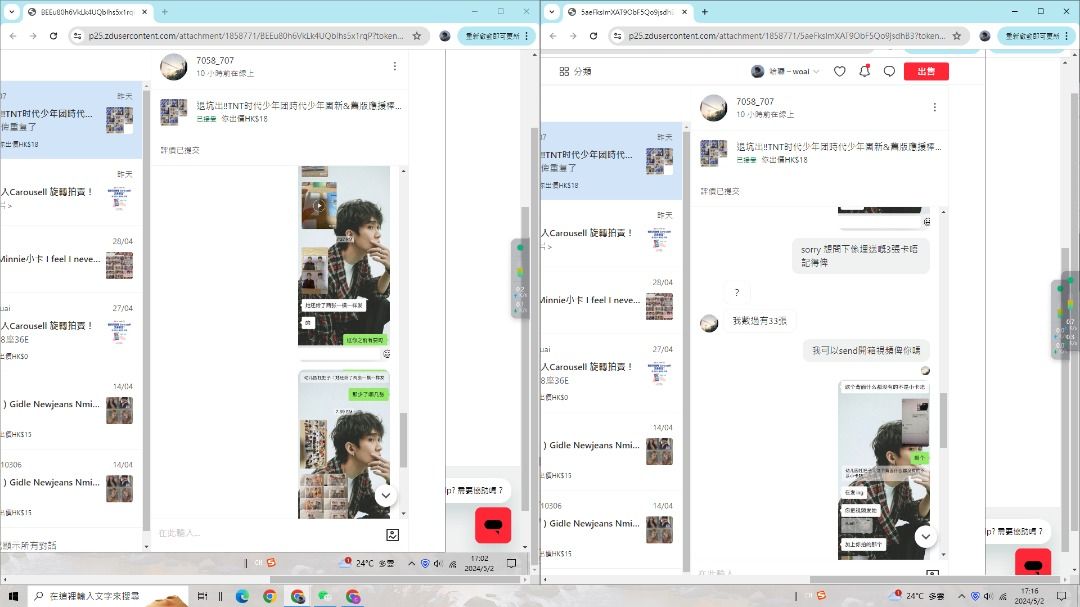
Task: Open the chat bubble icon in Carousell header
Action: 889,71
